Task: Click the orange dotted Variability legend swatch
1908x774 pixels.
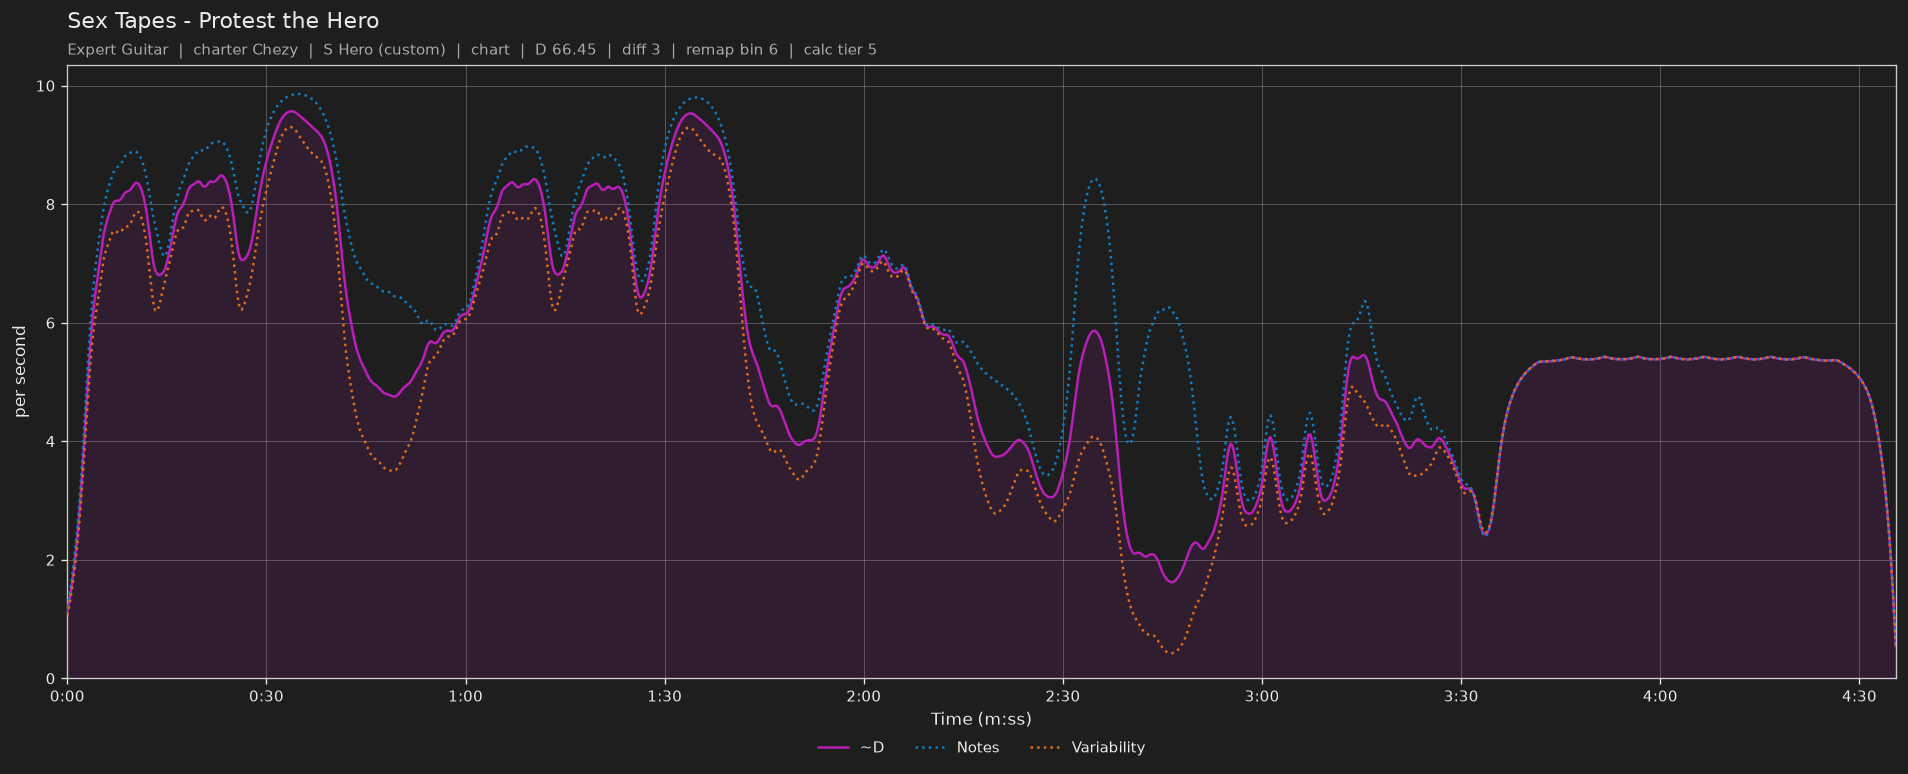Action: coord(1045,748)
